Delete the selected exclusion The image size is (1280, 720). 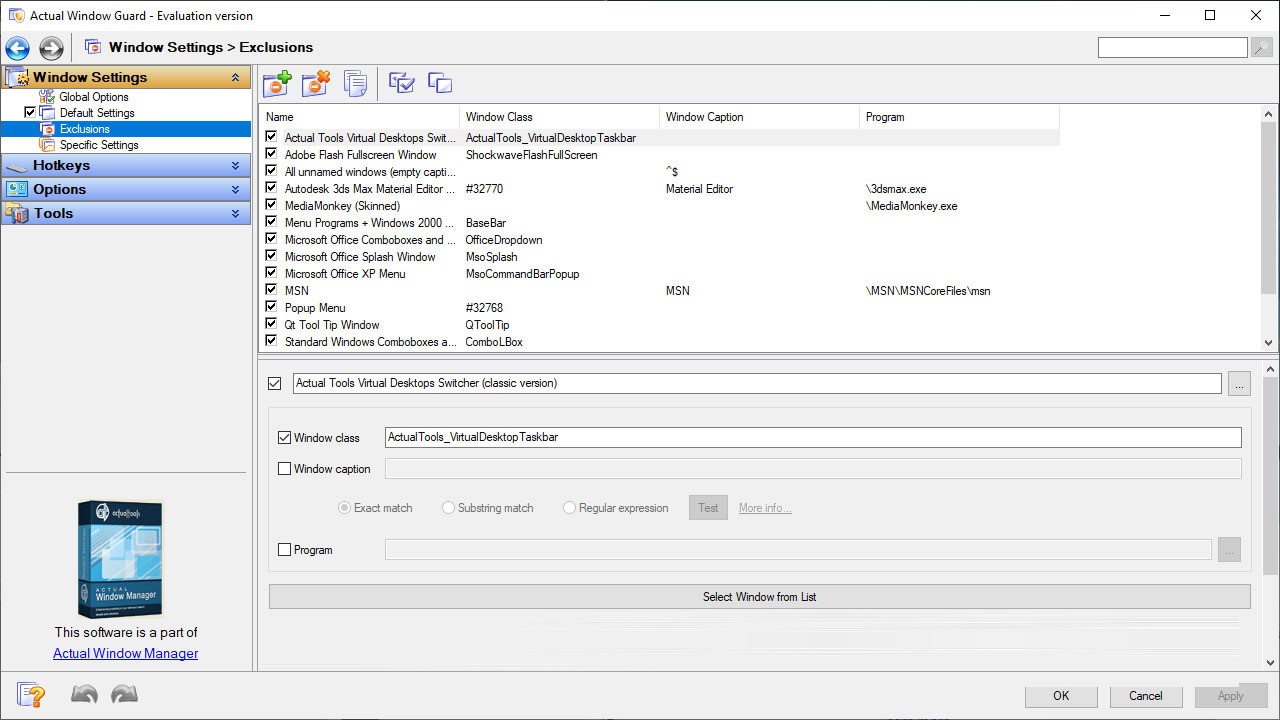[x=316, y=83]
